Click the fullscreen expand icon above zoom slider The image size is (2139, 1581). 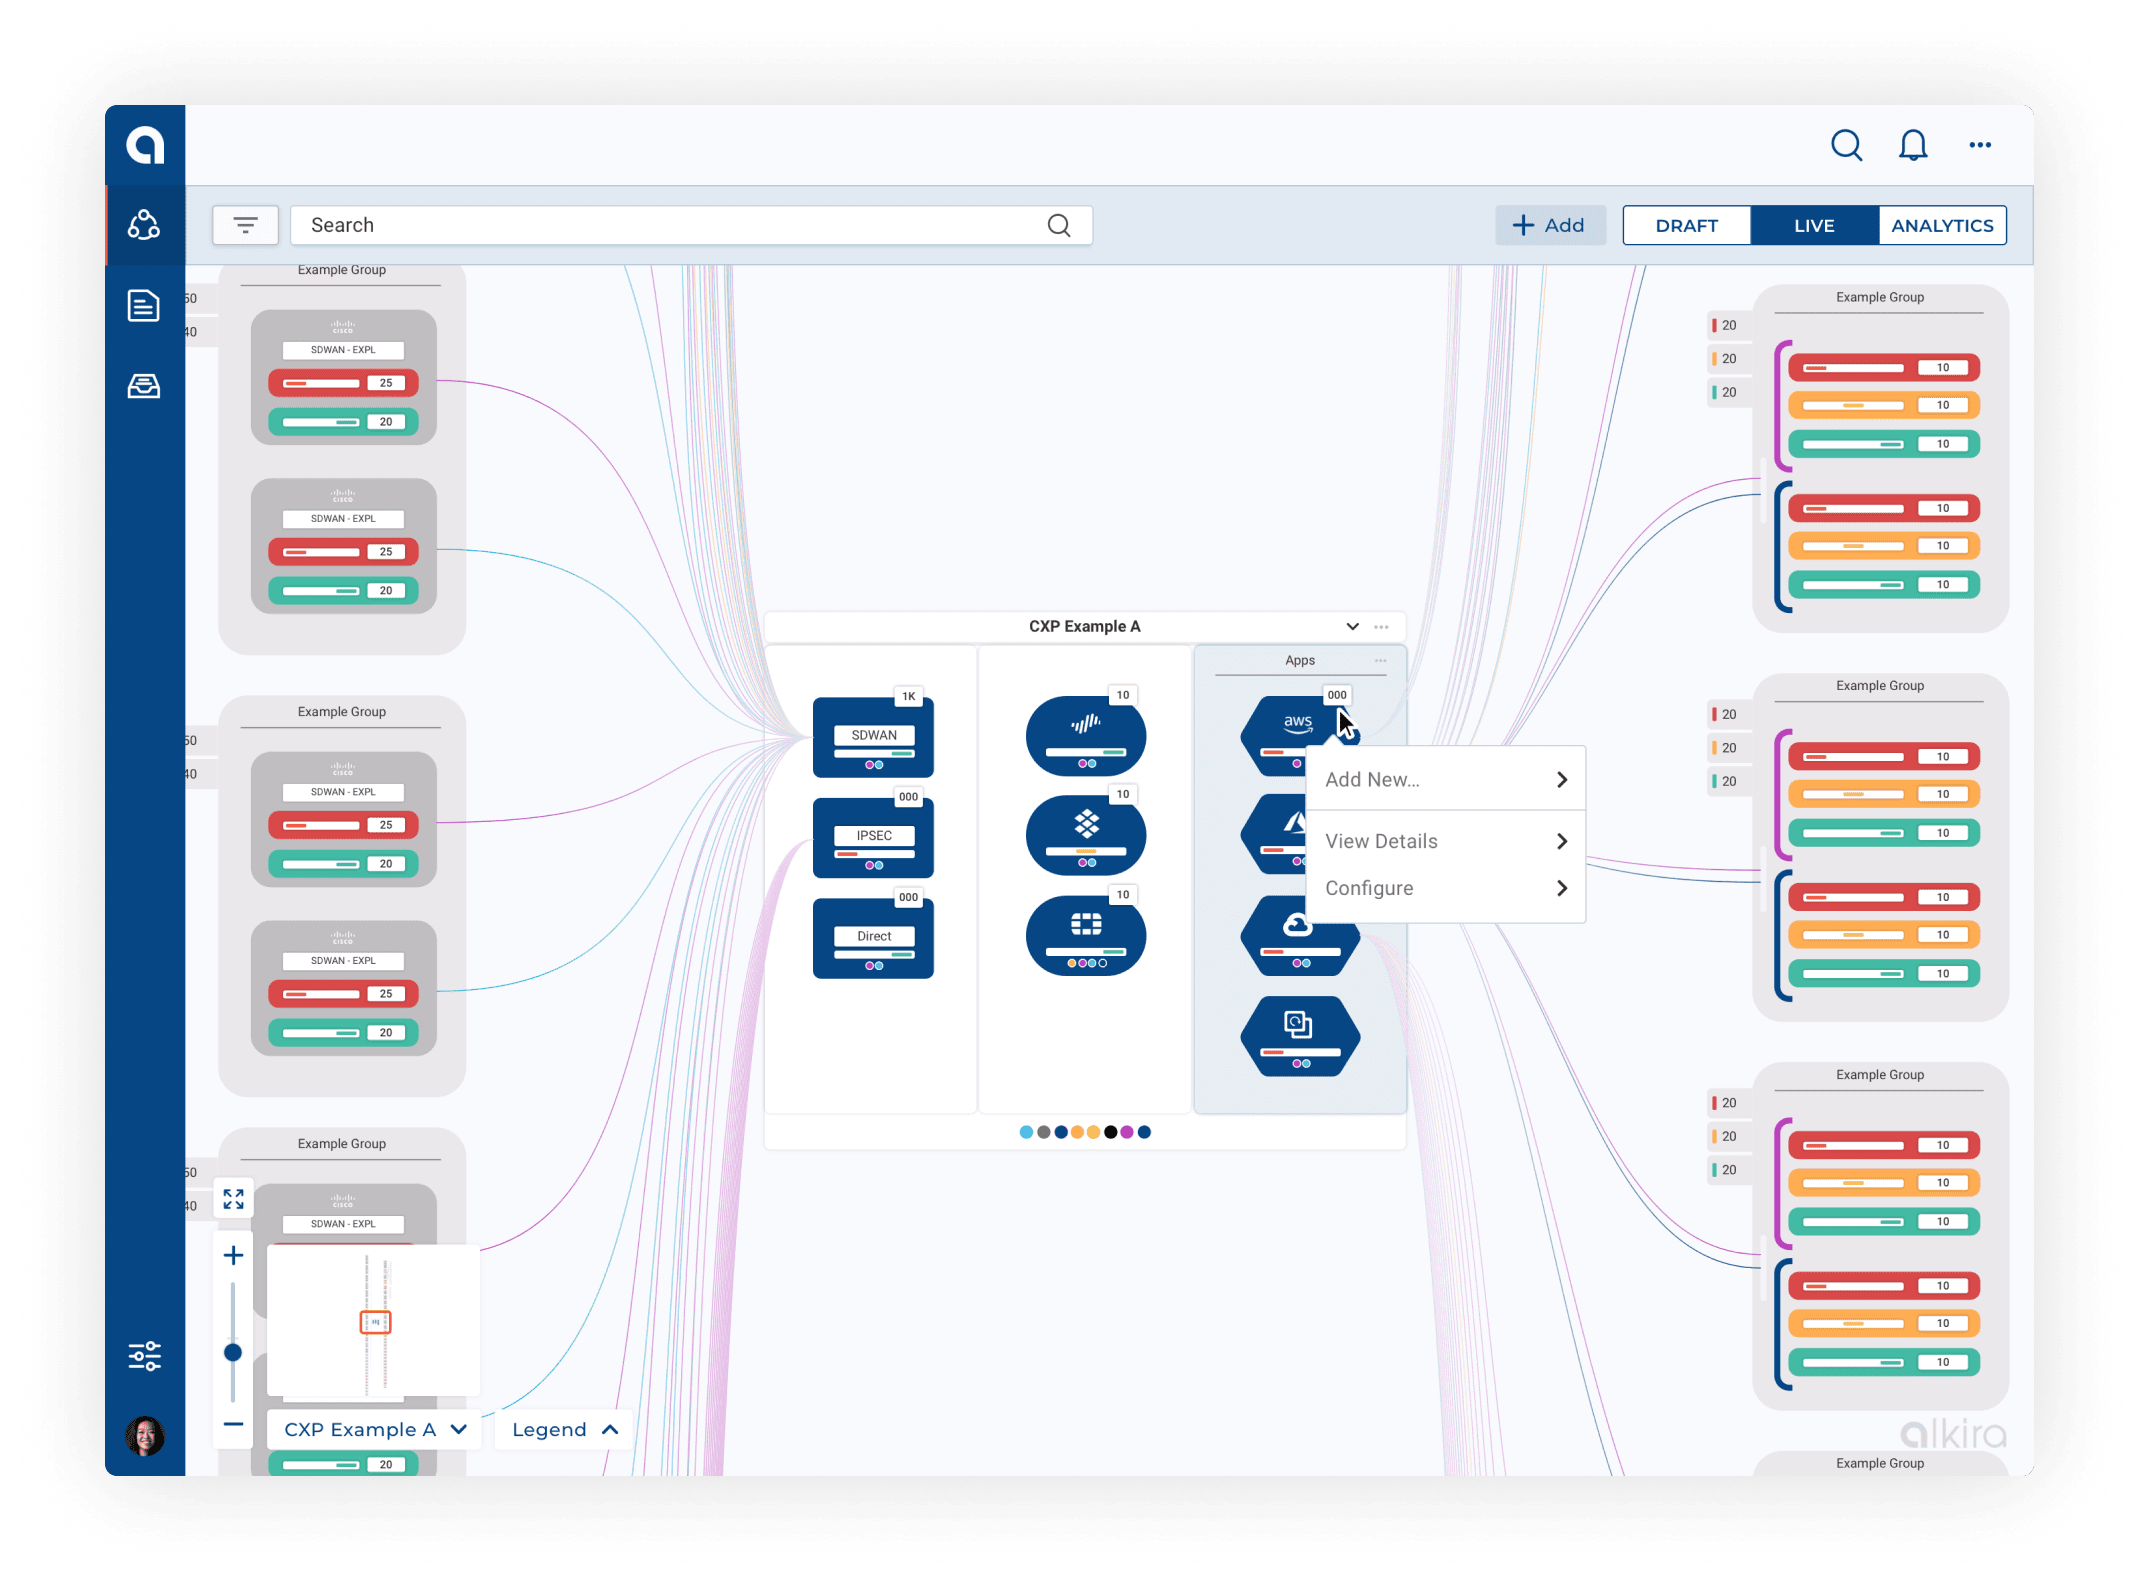pyautogui.click(x=234, y=1198)
